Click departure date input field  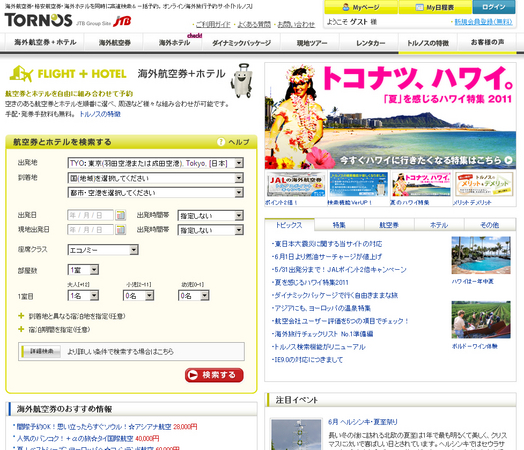91,215
